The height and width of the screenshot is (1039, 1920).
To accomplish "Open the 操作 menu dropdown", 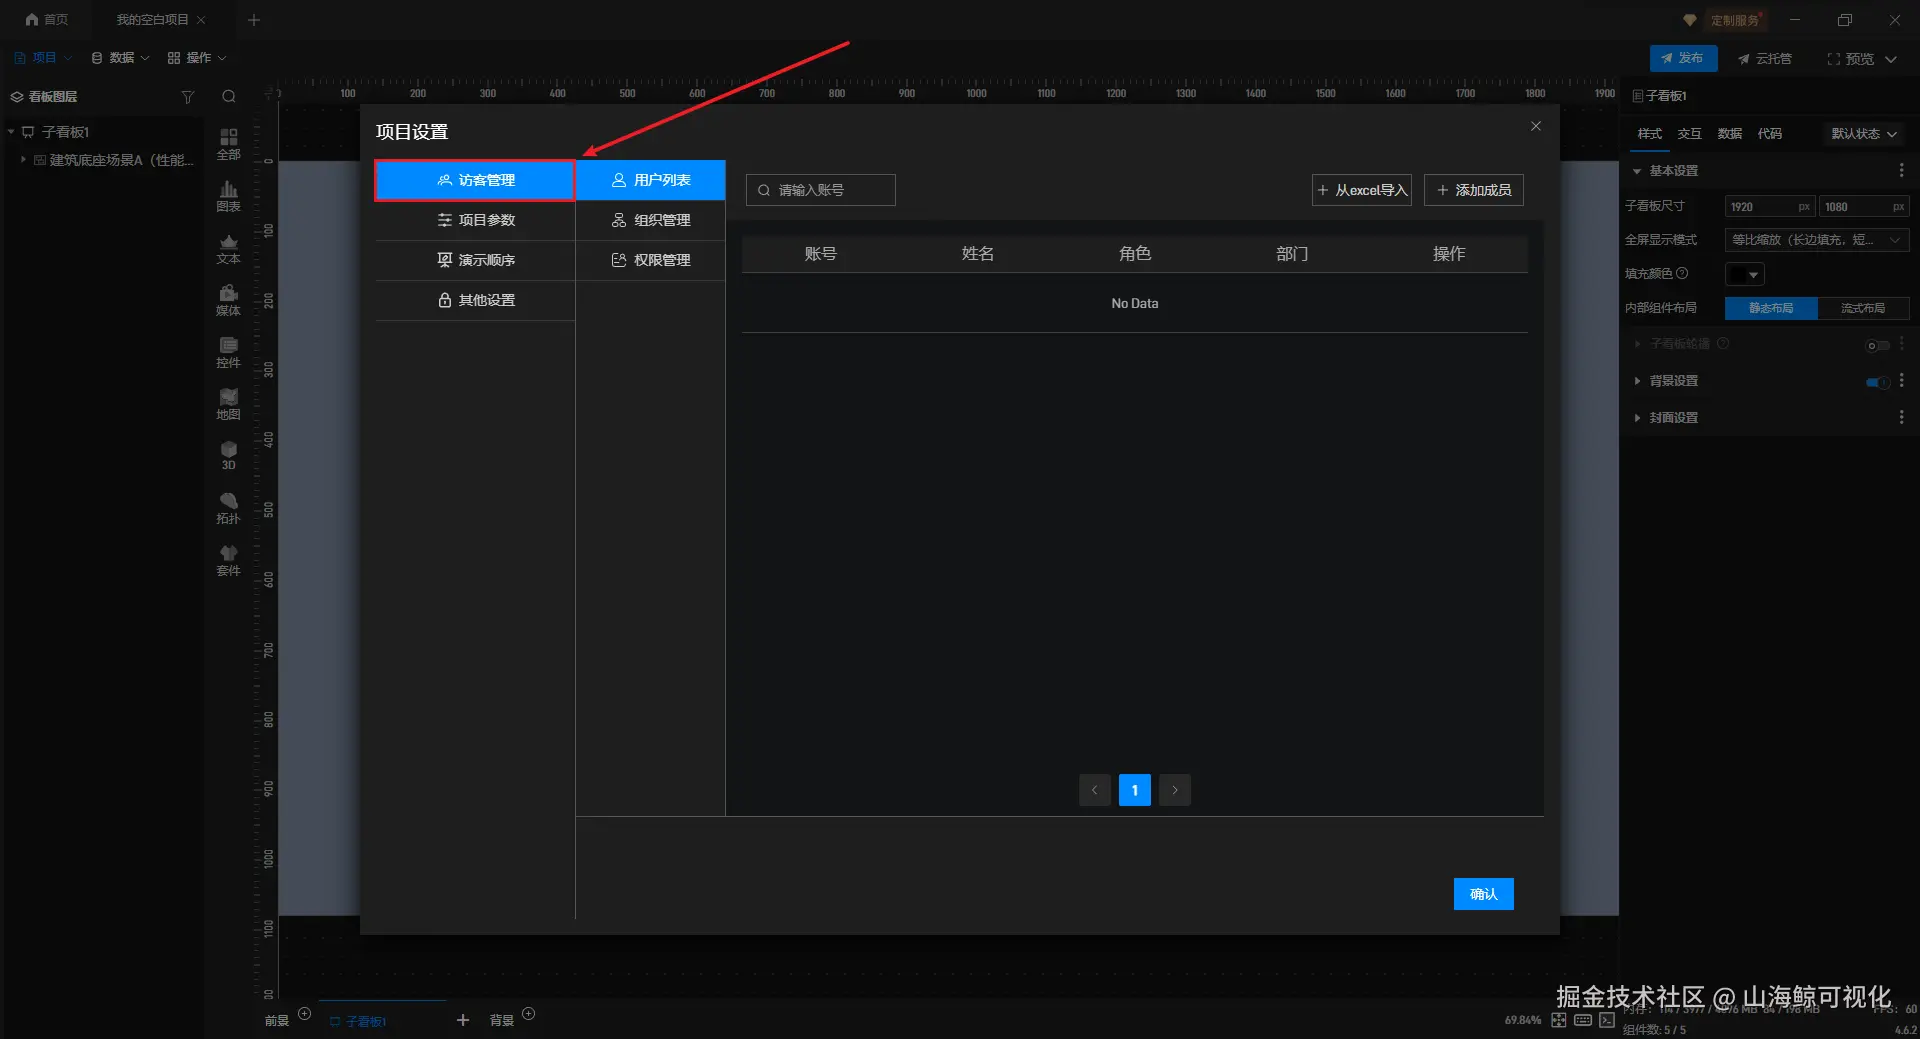I will pyautogui.click(x=197, y=58).
